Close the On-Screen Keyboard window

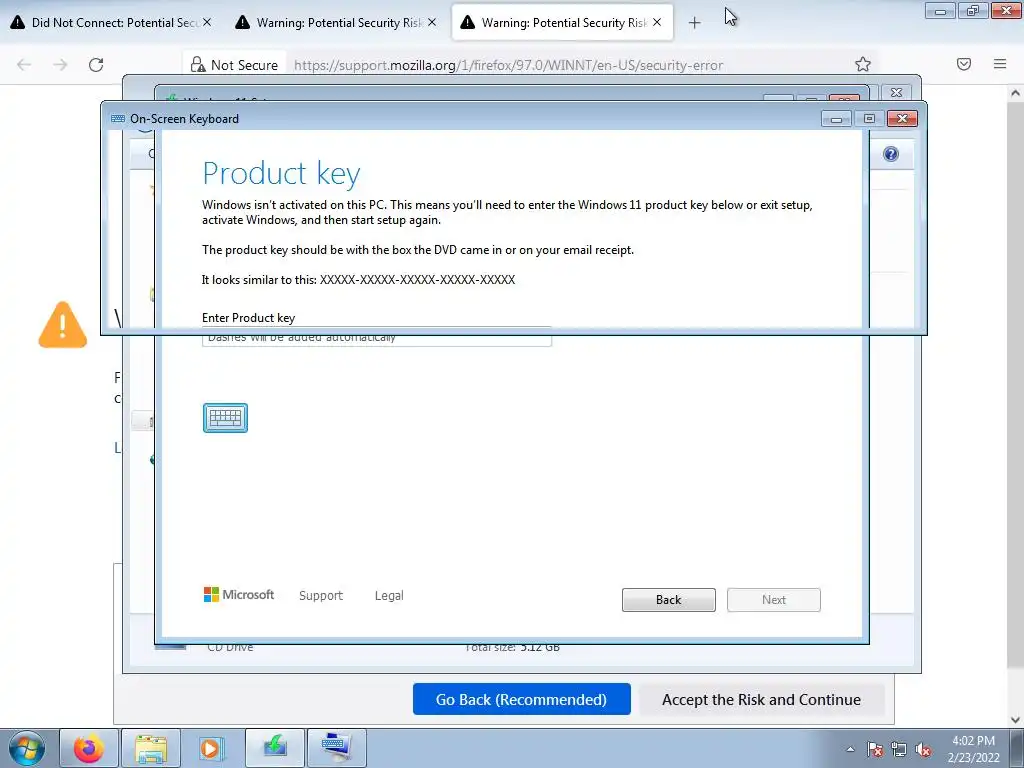pos(902,119)
